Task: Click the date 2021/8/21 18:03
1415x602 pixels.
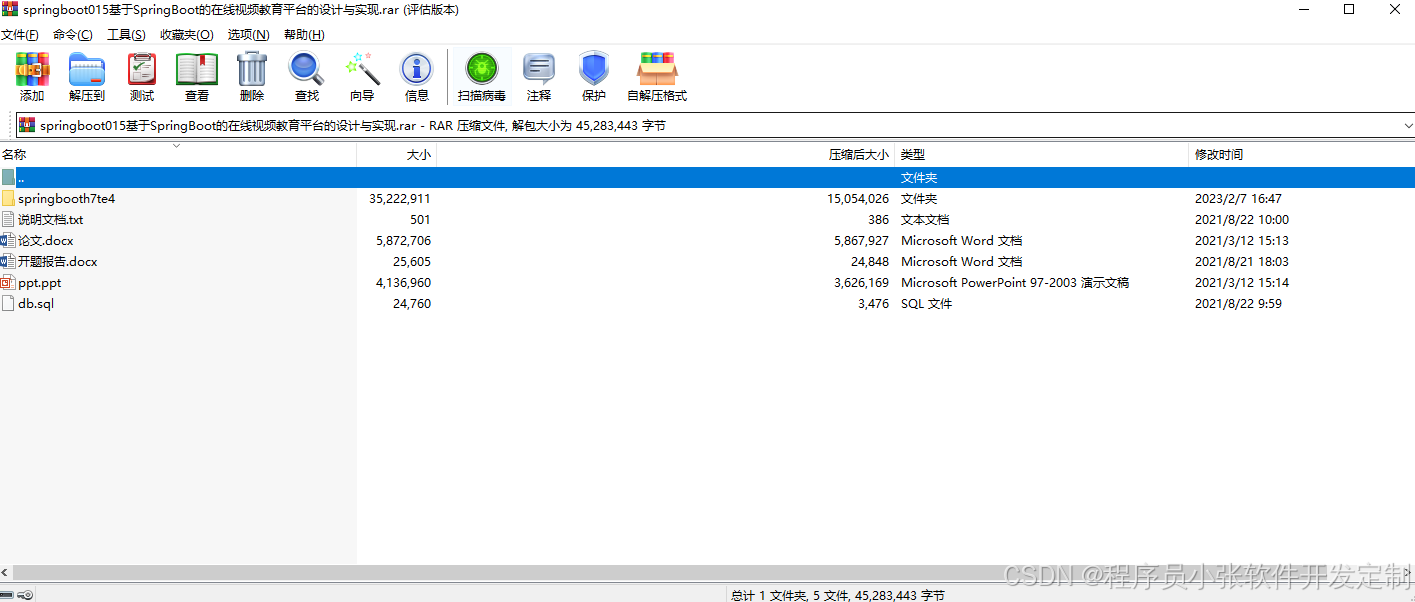Action: pyautogui.click(x=1242, y=261)
